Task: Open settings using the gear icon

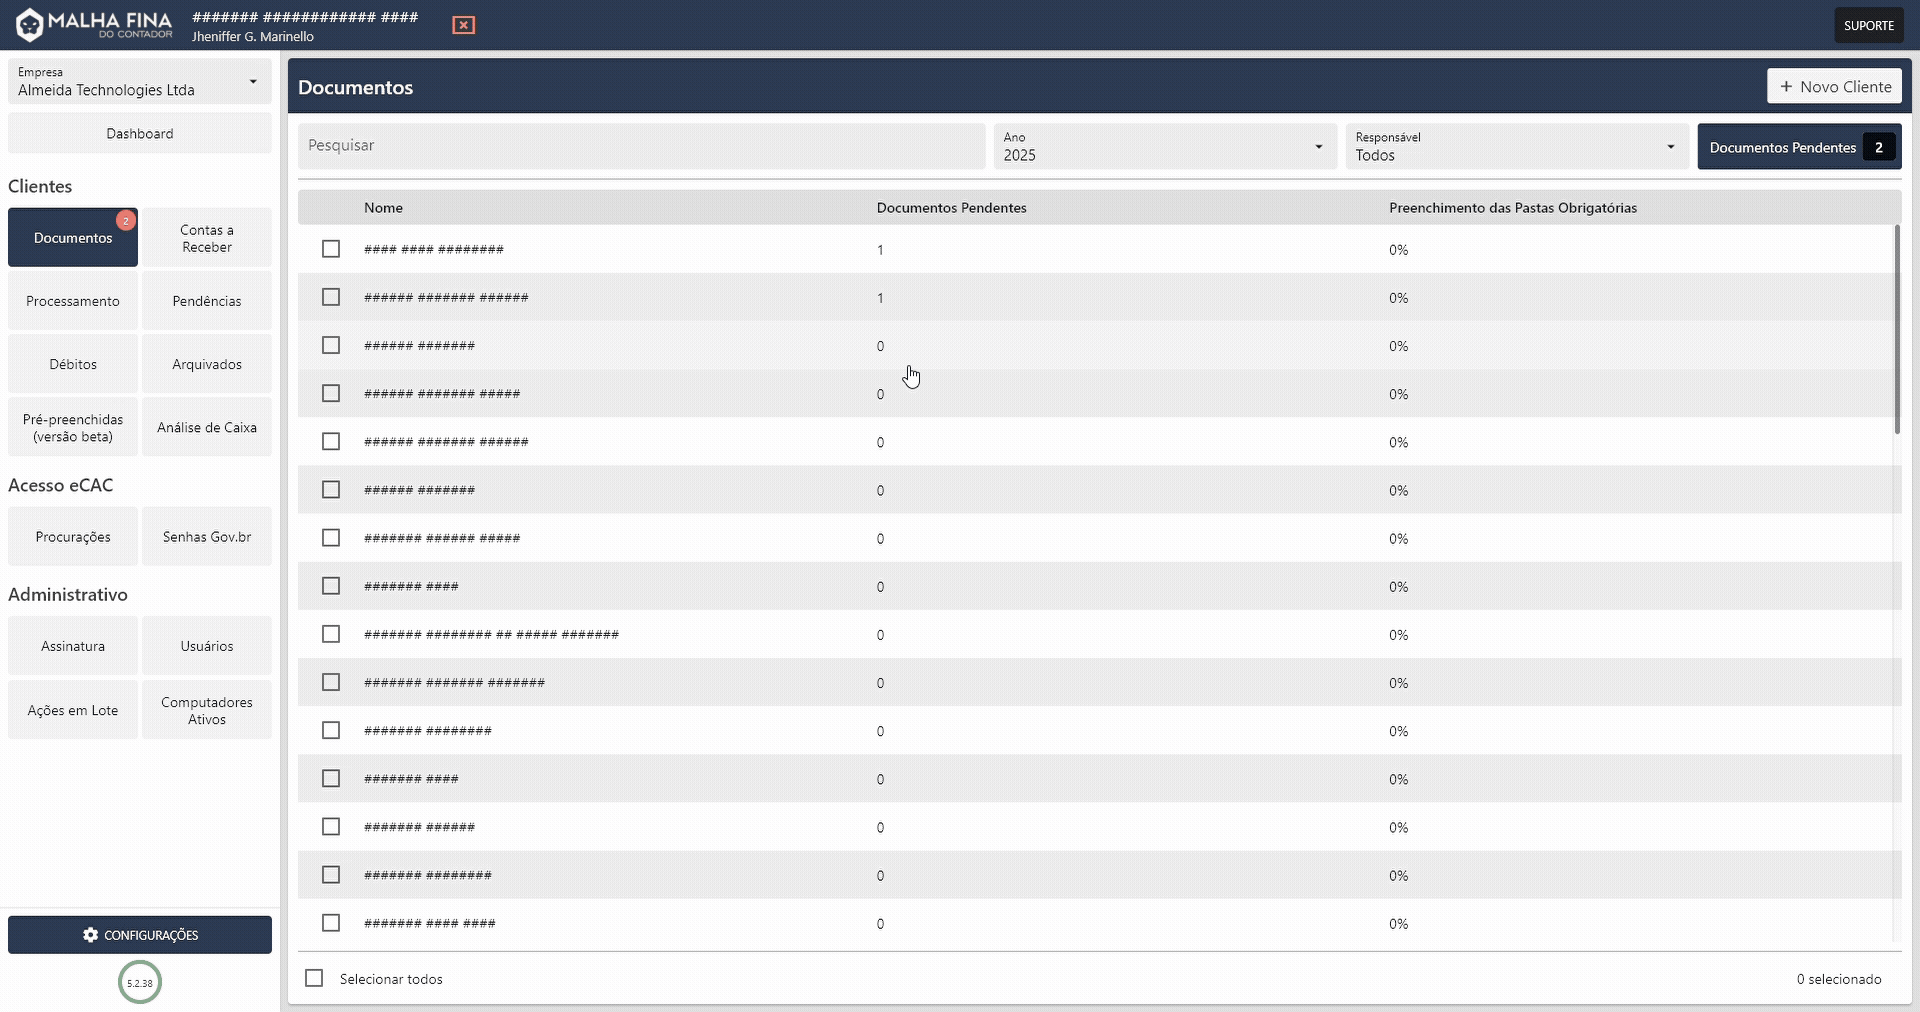Action: (x=91, y=935)
